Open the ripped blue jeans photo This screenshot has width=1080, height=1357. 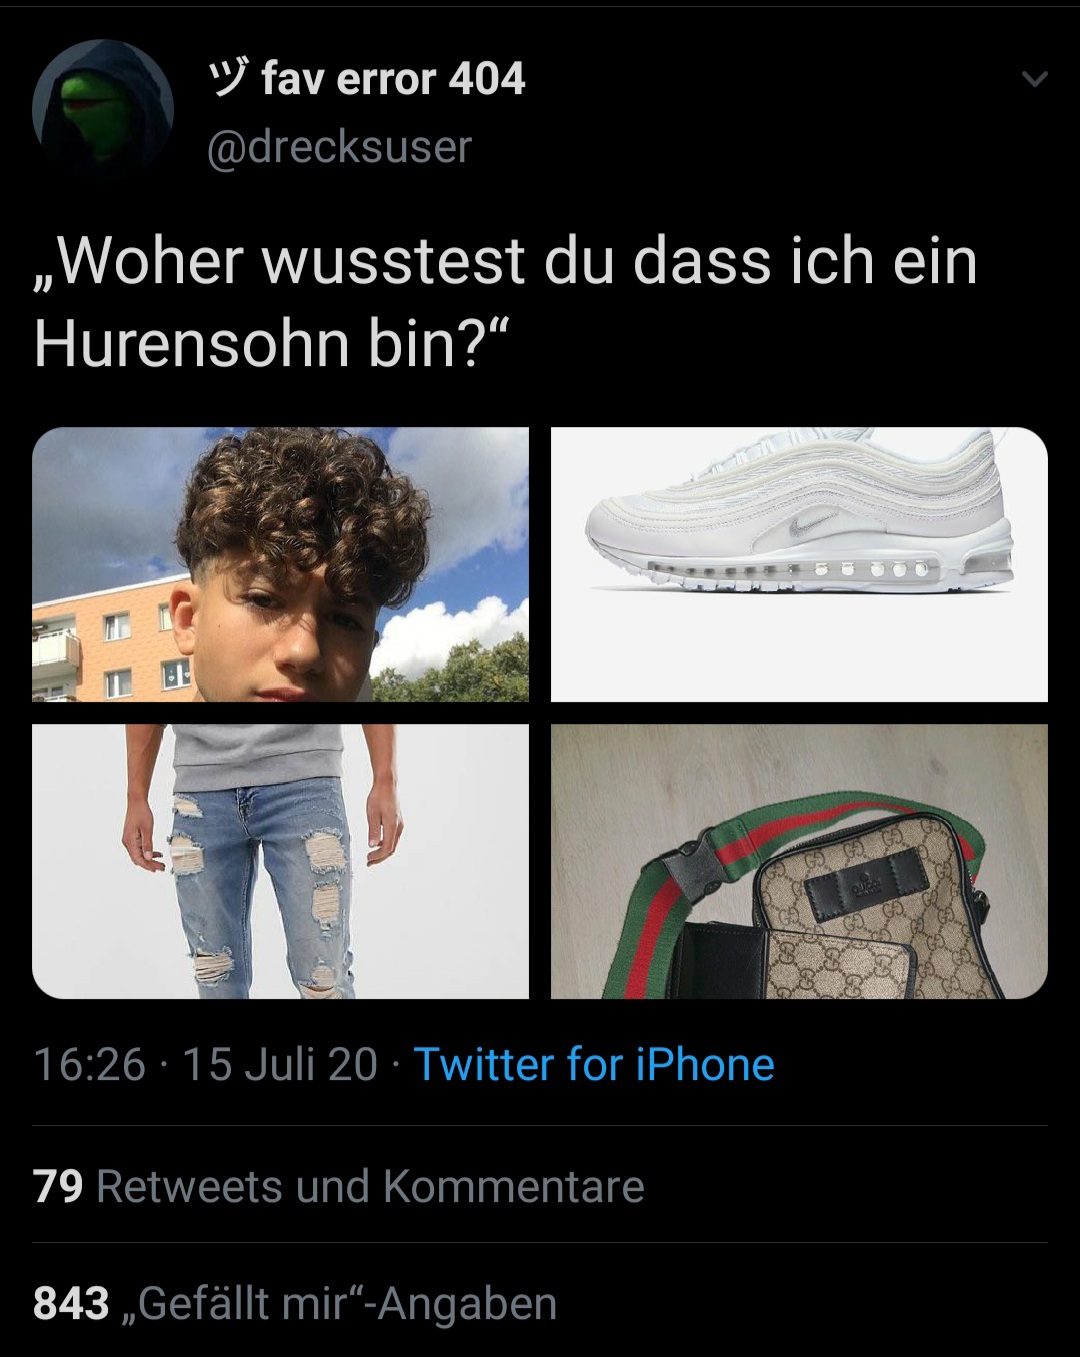coord(281,861)
